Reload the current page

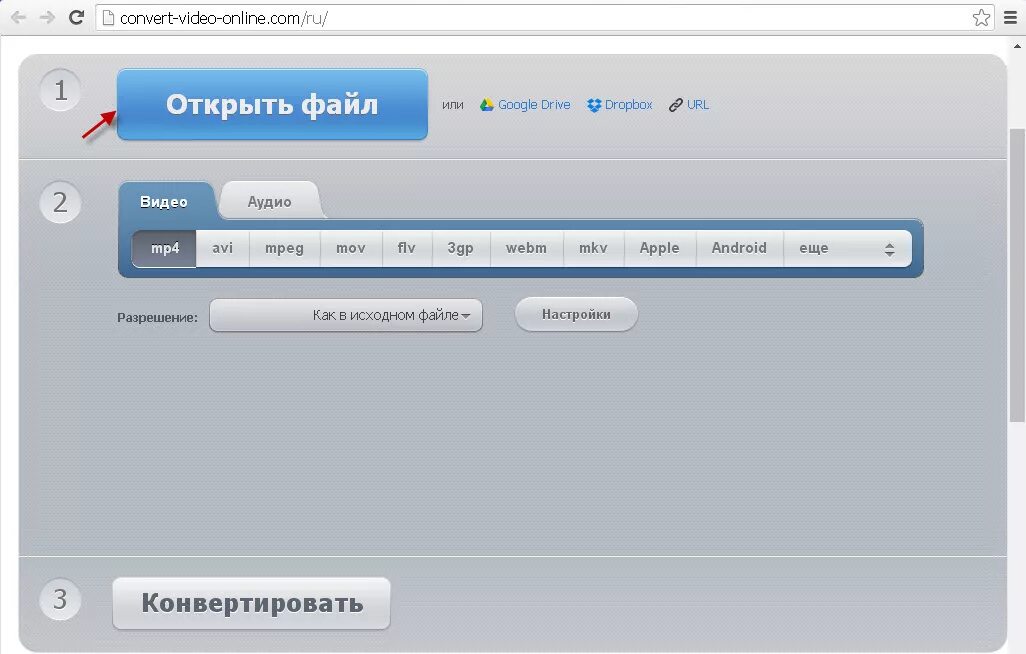[x=77, y=18]
